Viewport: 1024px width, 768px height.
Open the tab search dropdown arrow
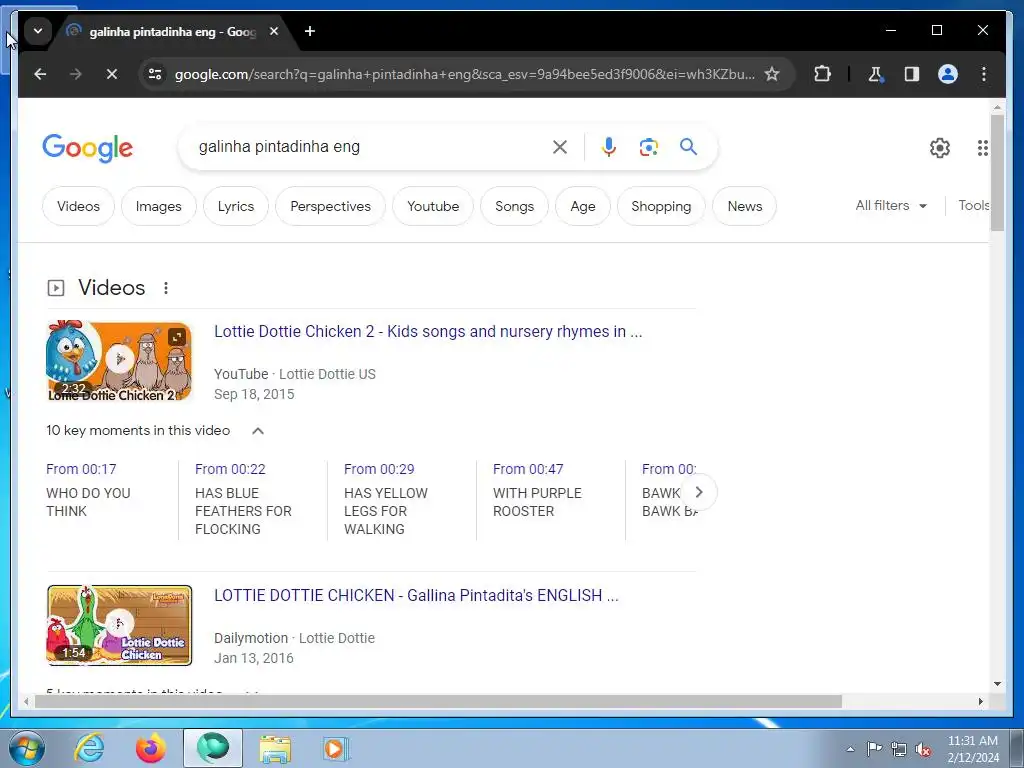38,31
